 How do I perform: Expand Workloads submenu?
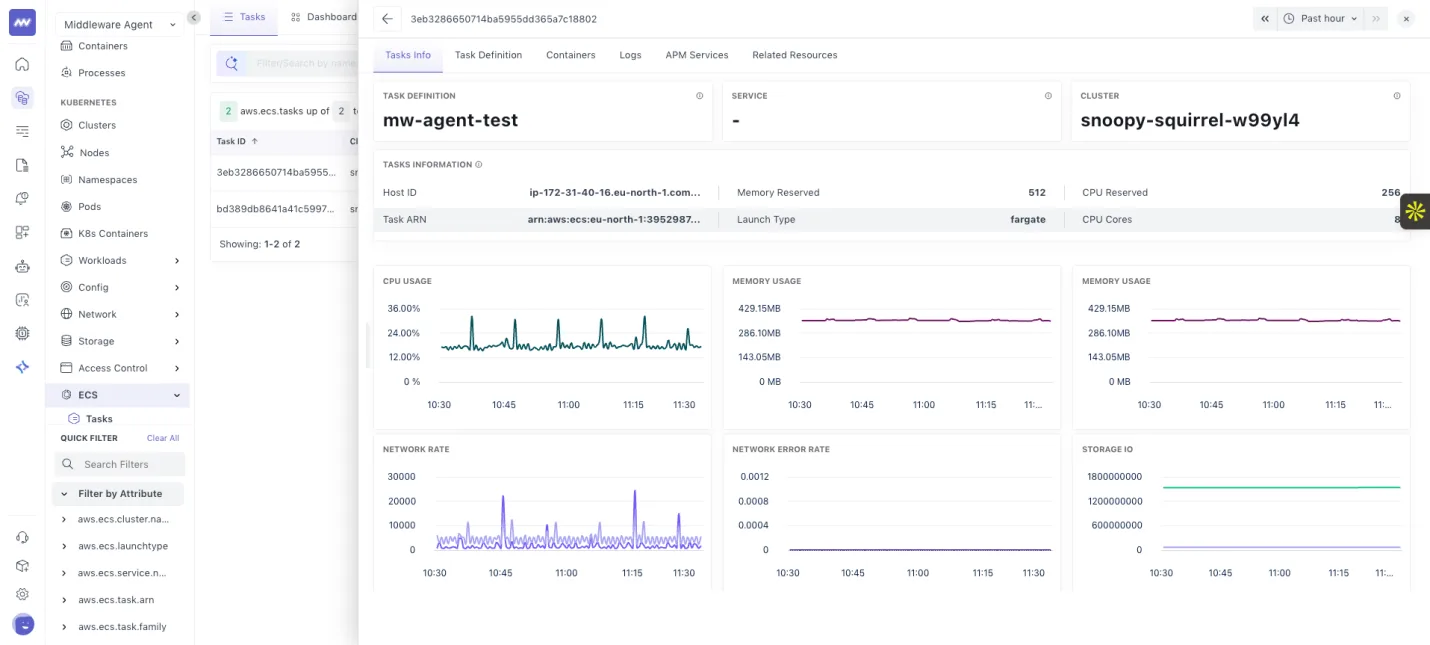(177, 261)
